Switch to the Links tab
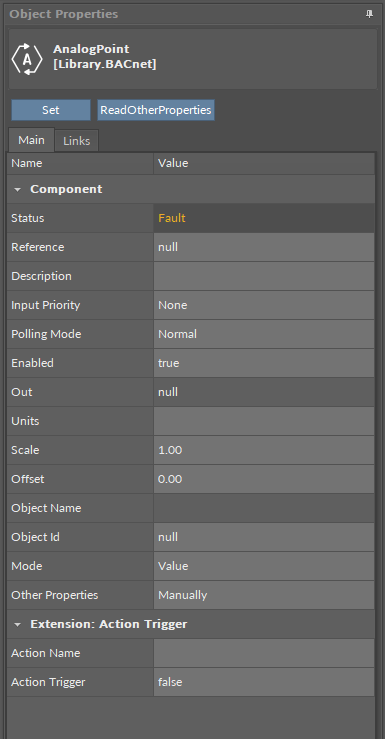Image resolution: width=385 pixels, height=739 pixels. pyautogui.click(x=76, y=140)
